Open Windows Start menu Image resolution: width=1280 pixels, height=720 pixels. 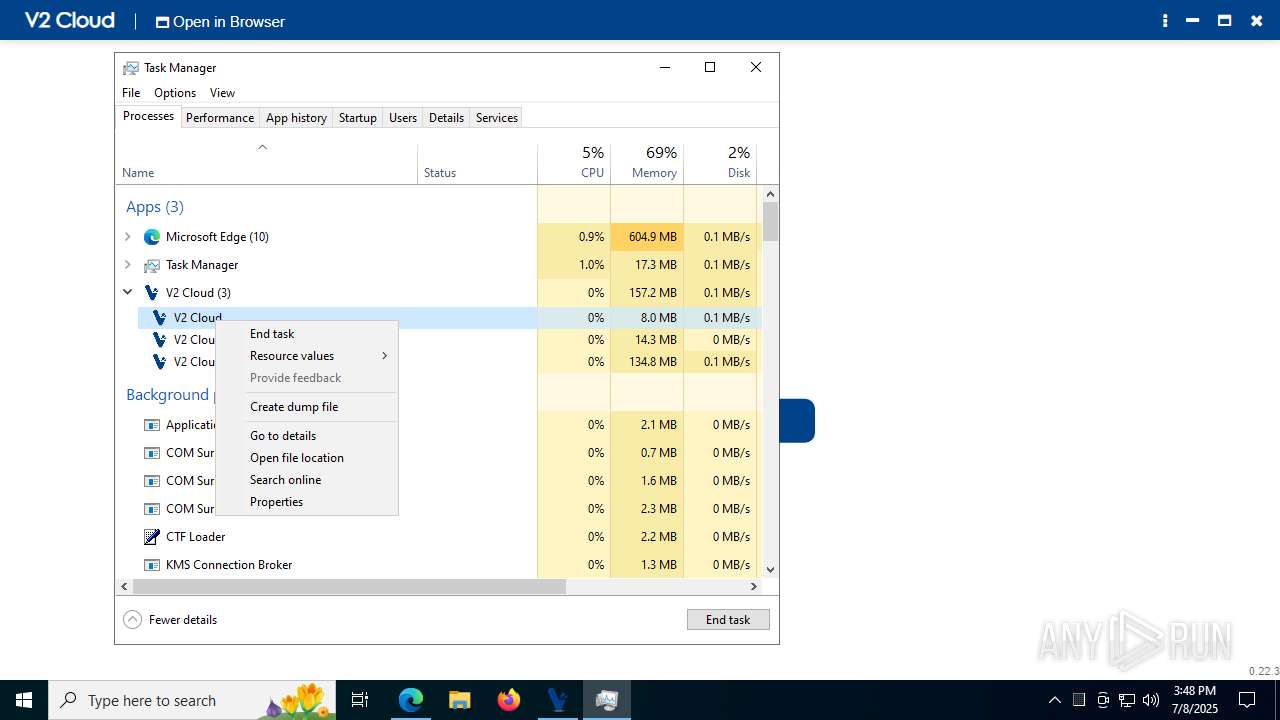coord(24,700)
